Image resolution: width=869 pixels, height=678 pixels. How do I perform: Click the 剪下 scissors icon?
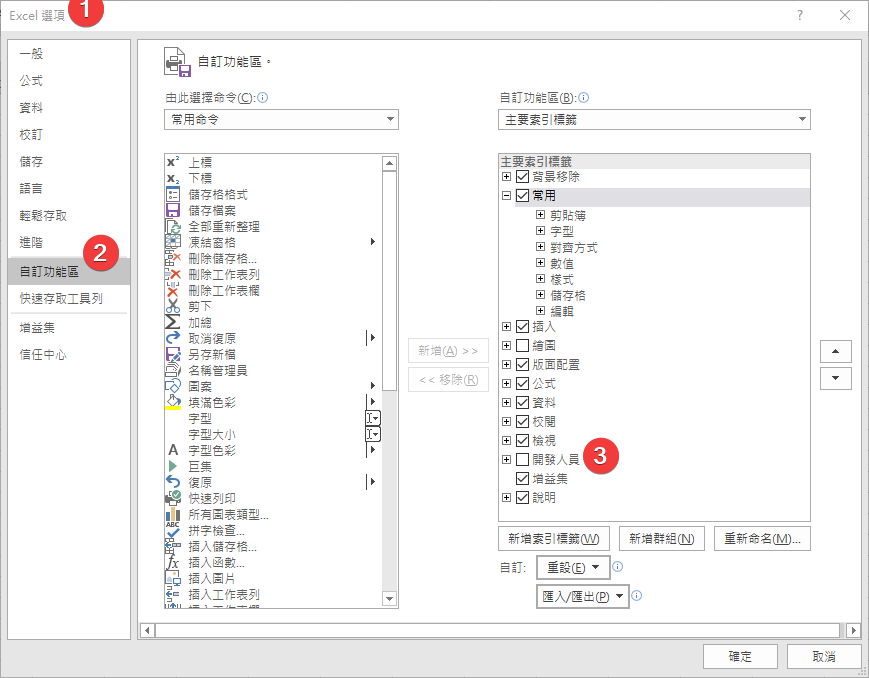coord(173,306)
